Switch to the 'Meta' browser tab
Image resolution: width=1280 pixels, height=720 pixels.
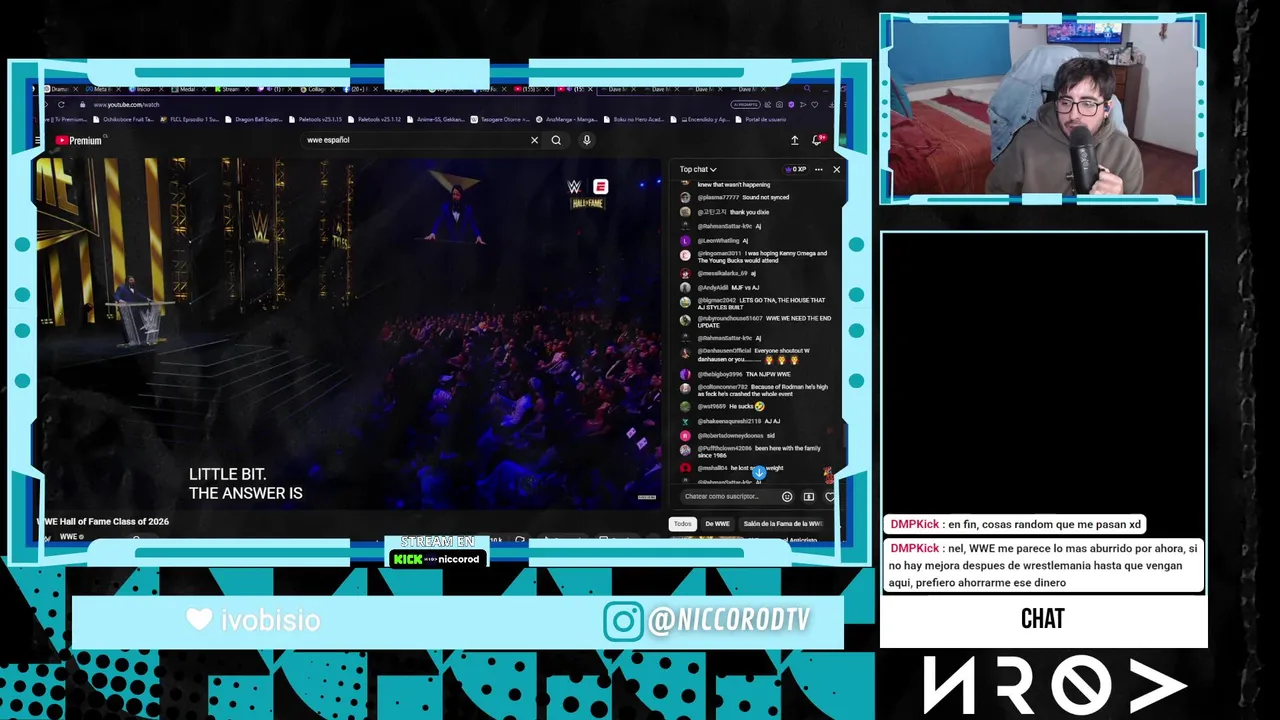point(103,89)
